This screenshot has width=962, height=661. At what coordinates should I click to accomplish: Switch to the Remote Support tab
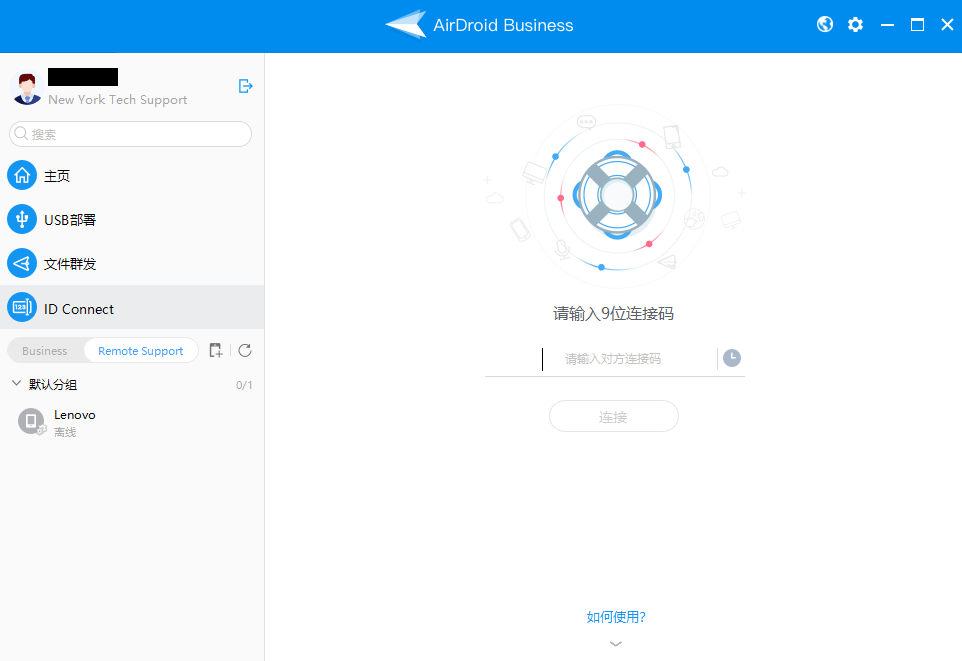coord(140,350)
